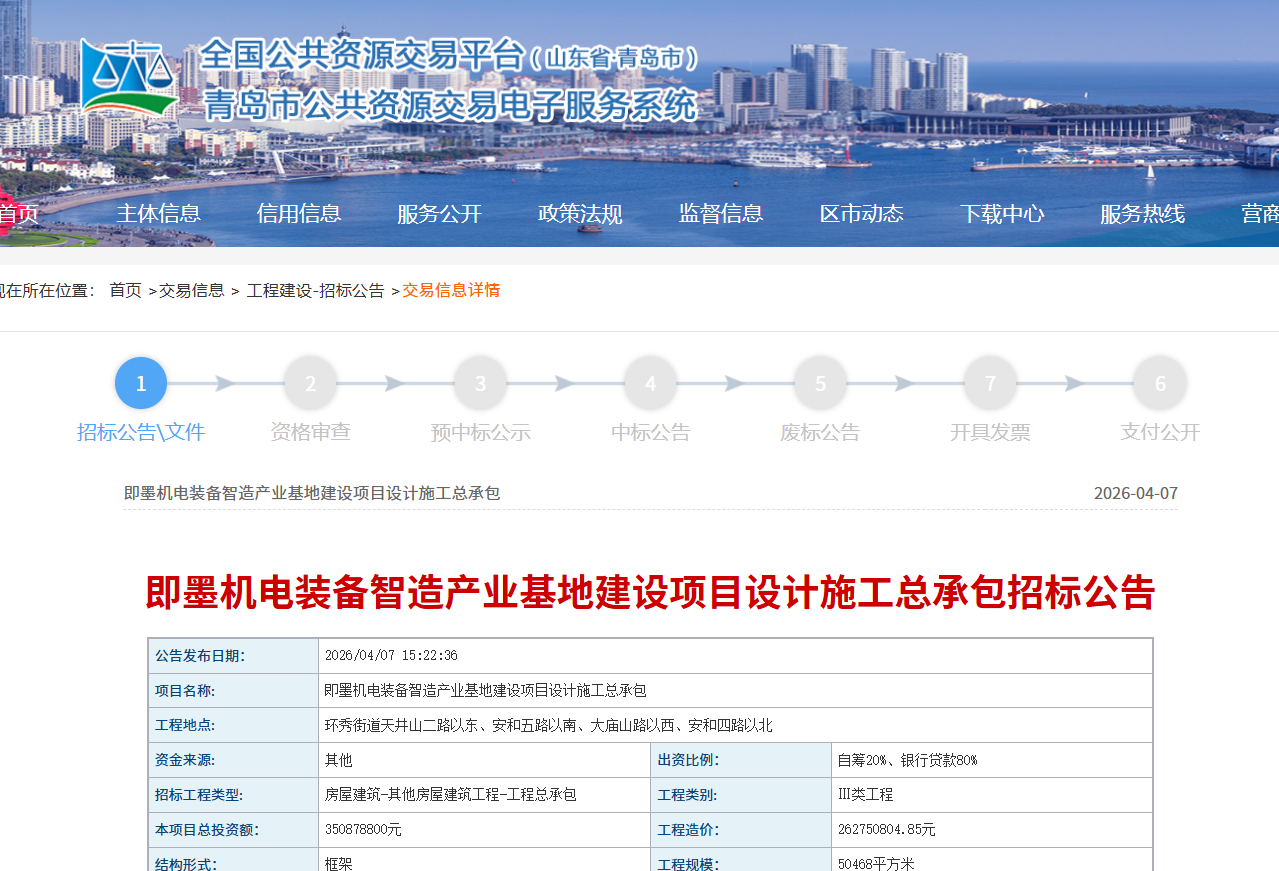Screen dimensions: 1279x871
Task: Select the 废标公告 step label
Action: point(821,432)
